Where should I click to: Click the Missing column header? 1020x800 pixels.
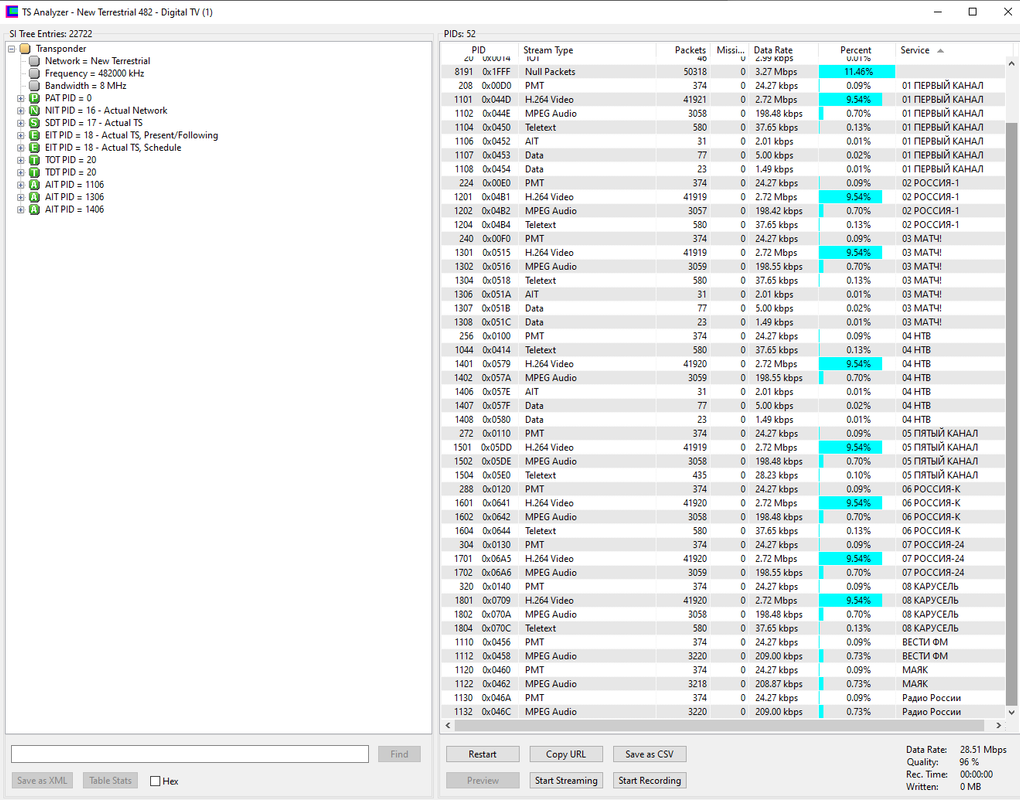pos(730,50)
